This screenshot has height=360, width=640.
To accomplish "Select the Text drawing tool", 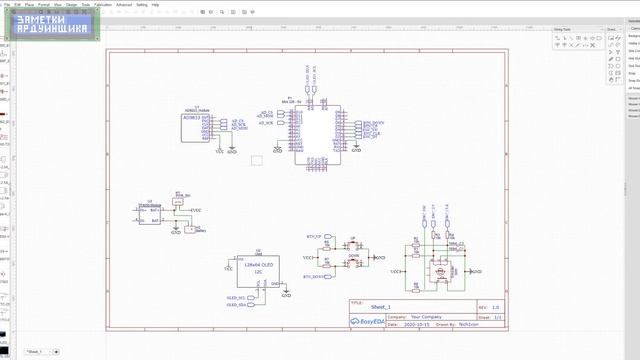I will pyautogui.click(x=618, y=52).
